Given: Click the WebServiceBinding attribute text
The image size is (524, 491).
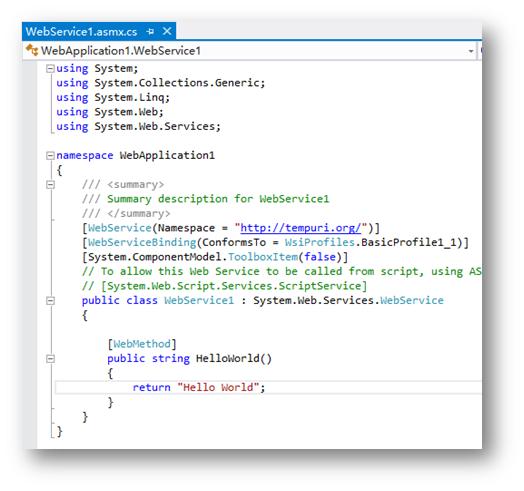Looking at the screenshot, I should [x=142, y=242].
